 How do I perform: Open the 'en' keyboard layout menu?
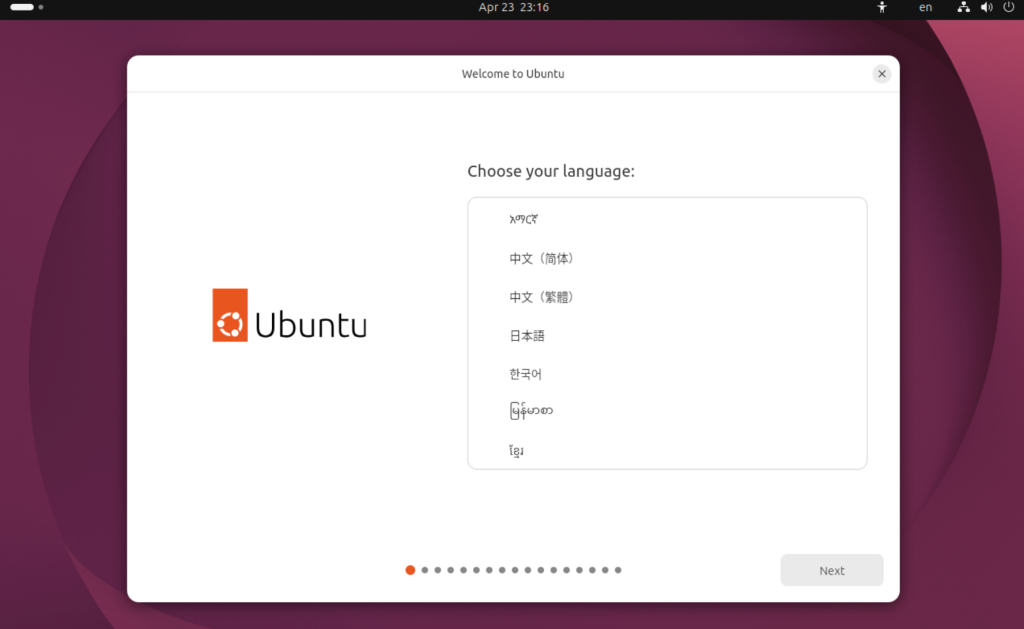(x=926, y=7)
